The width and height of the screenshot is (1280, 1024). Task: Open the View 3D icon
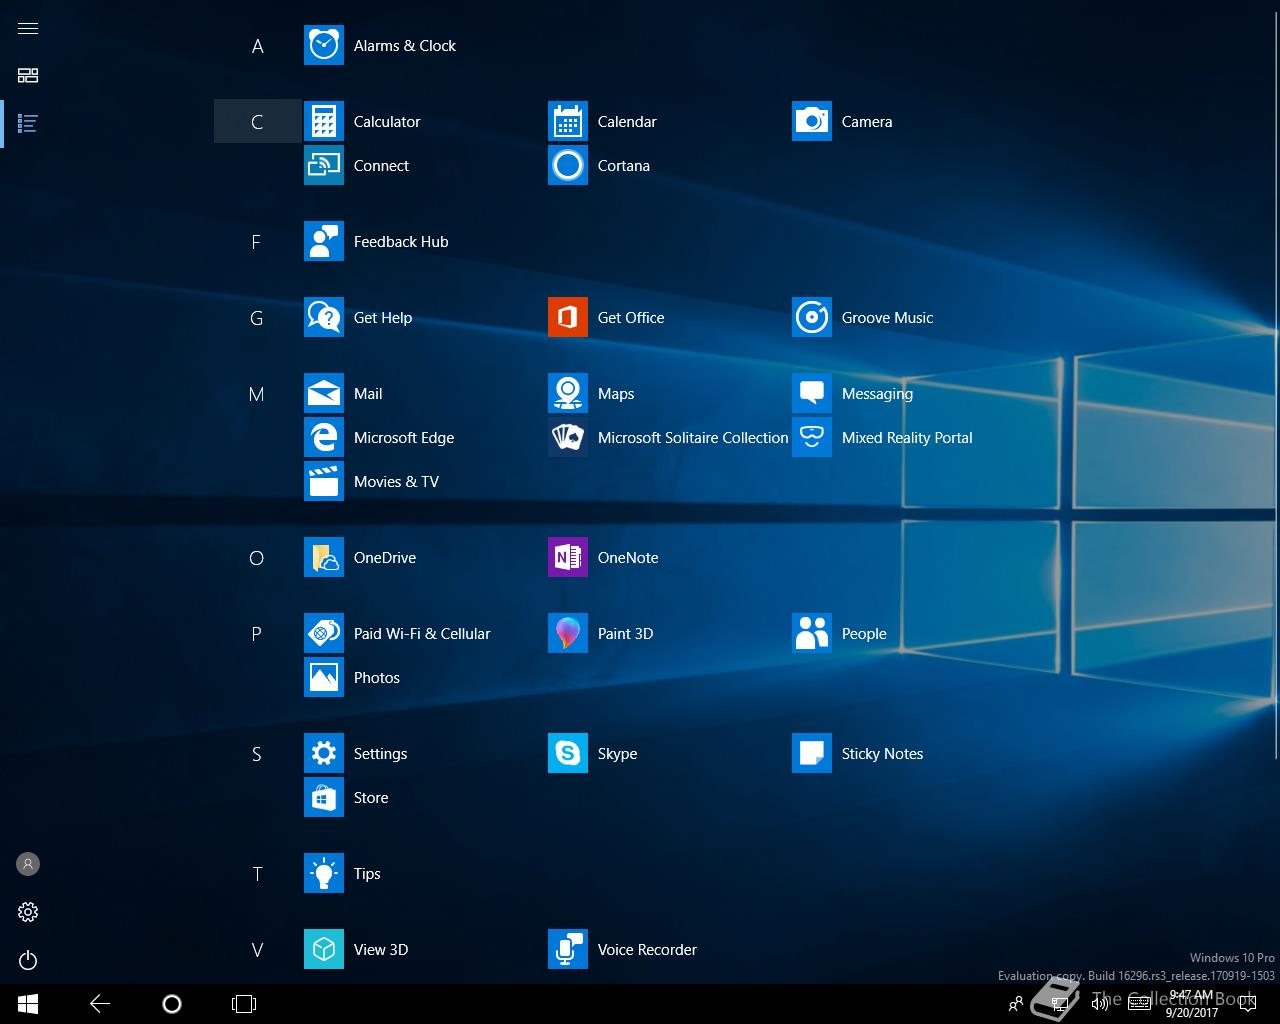pyautogui.click(x=324, y=950)
